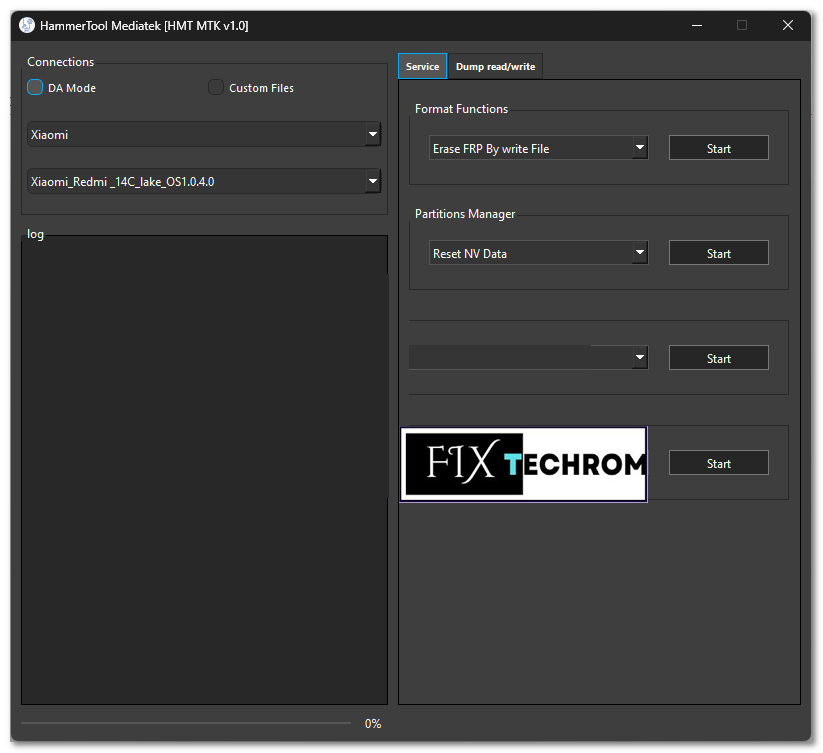Start the Format Functions operation
The width and height of the screenshot is (823, 753).
coord(719,149)
